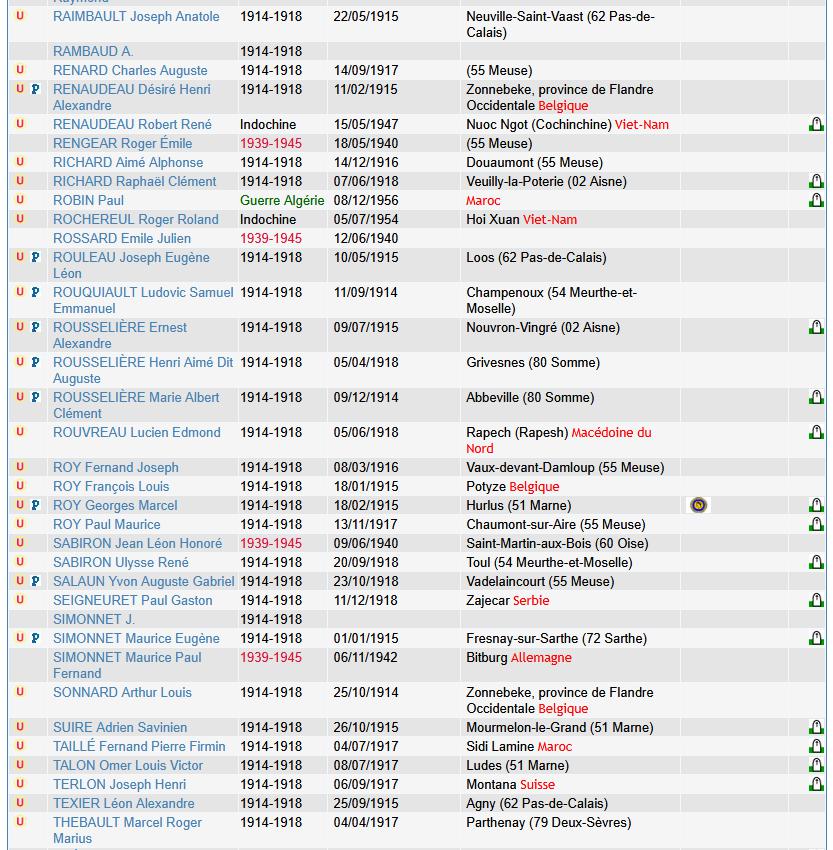Click the TEXIER Léon Alexandre name link

tap(123, 804)
